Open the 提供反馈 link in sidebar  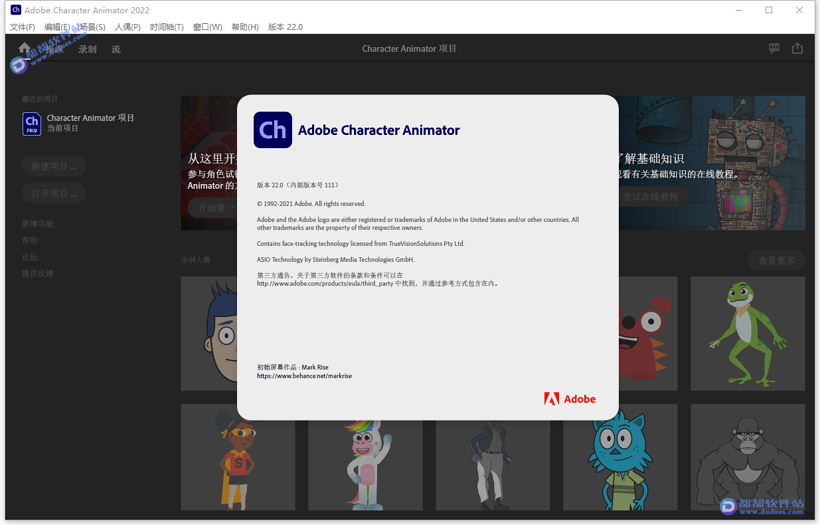click(38, 273)
